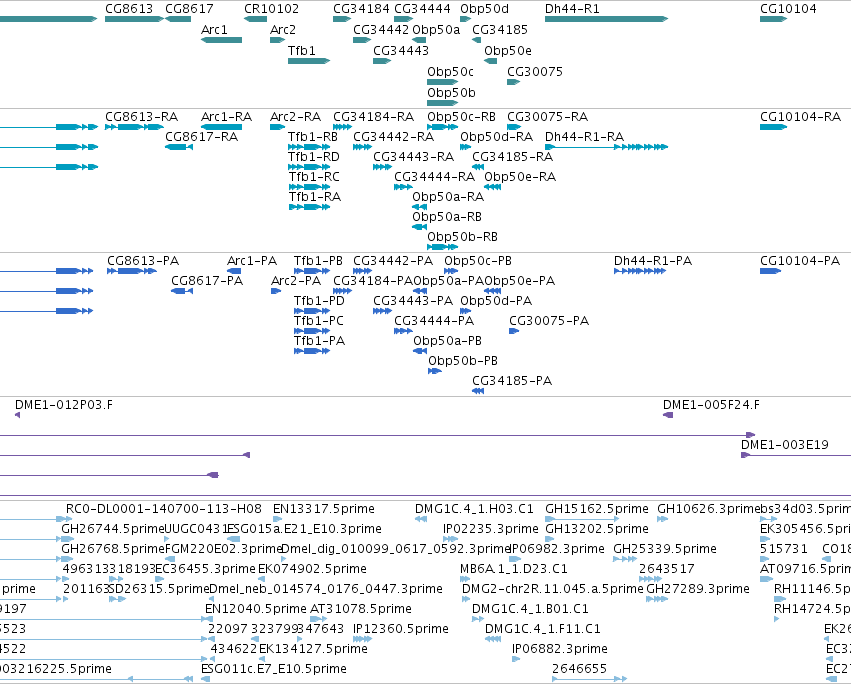Image resolution: width=851 pixels, height=684 pixels.
Task: Select EST DMG1C.4_1.H03.C1
Action: coord(421,520)
